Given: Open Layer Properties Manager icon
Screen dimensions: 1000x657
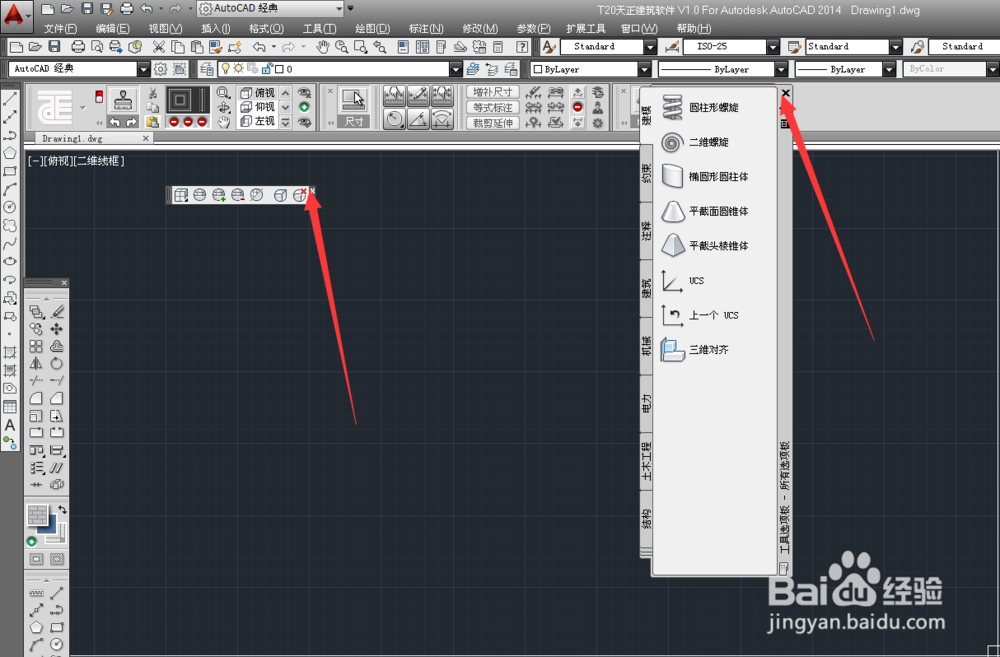Looking at the screenshot, I should coord(206,69).
